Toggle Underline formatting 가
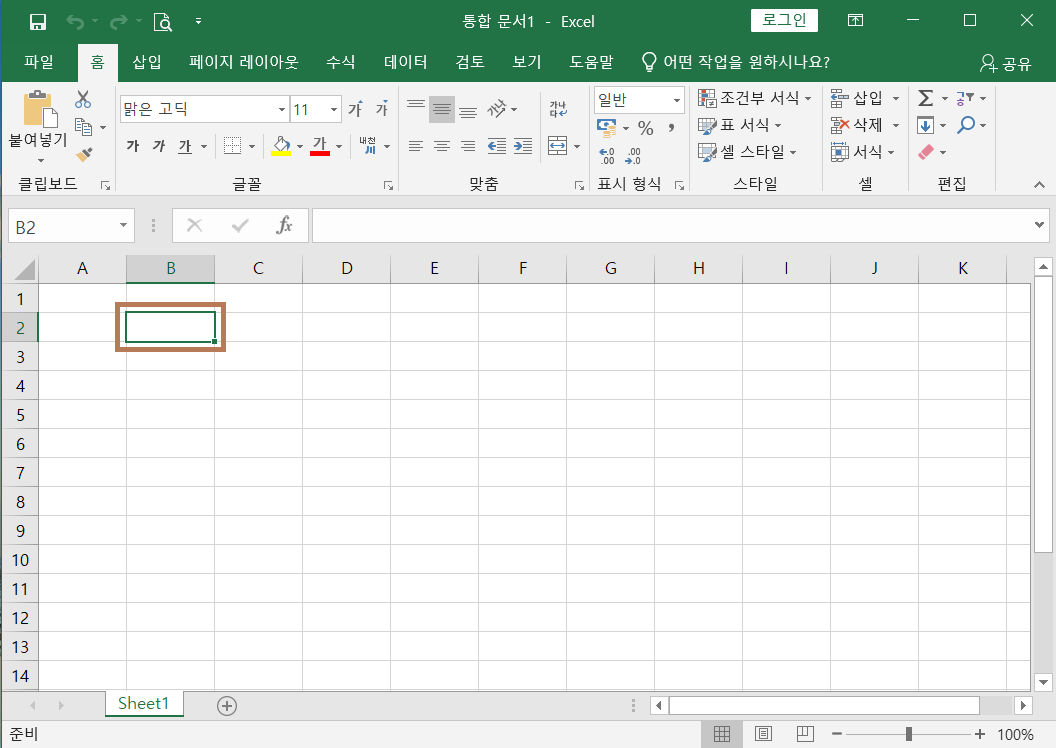 click(185, 146)
